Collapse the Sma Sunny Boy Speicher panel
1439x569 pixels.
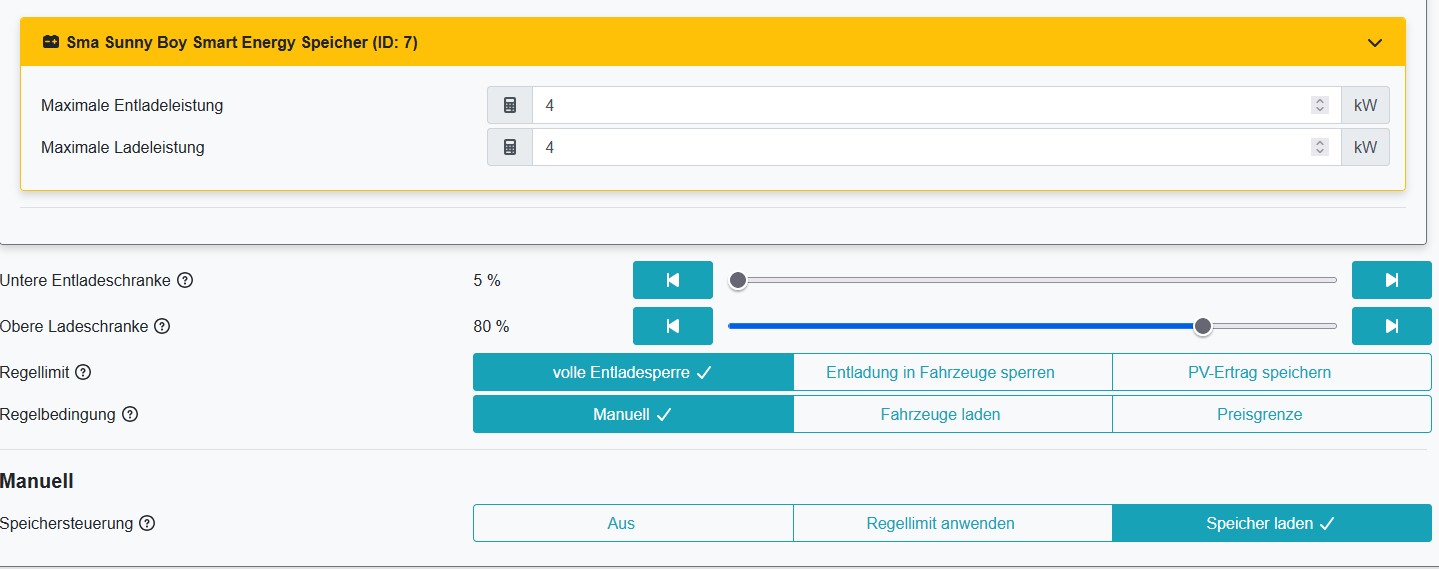1375,42
